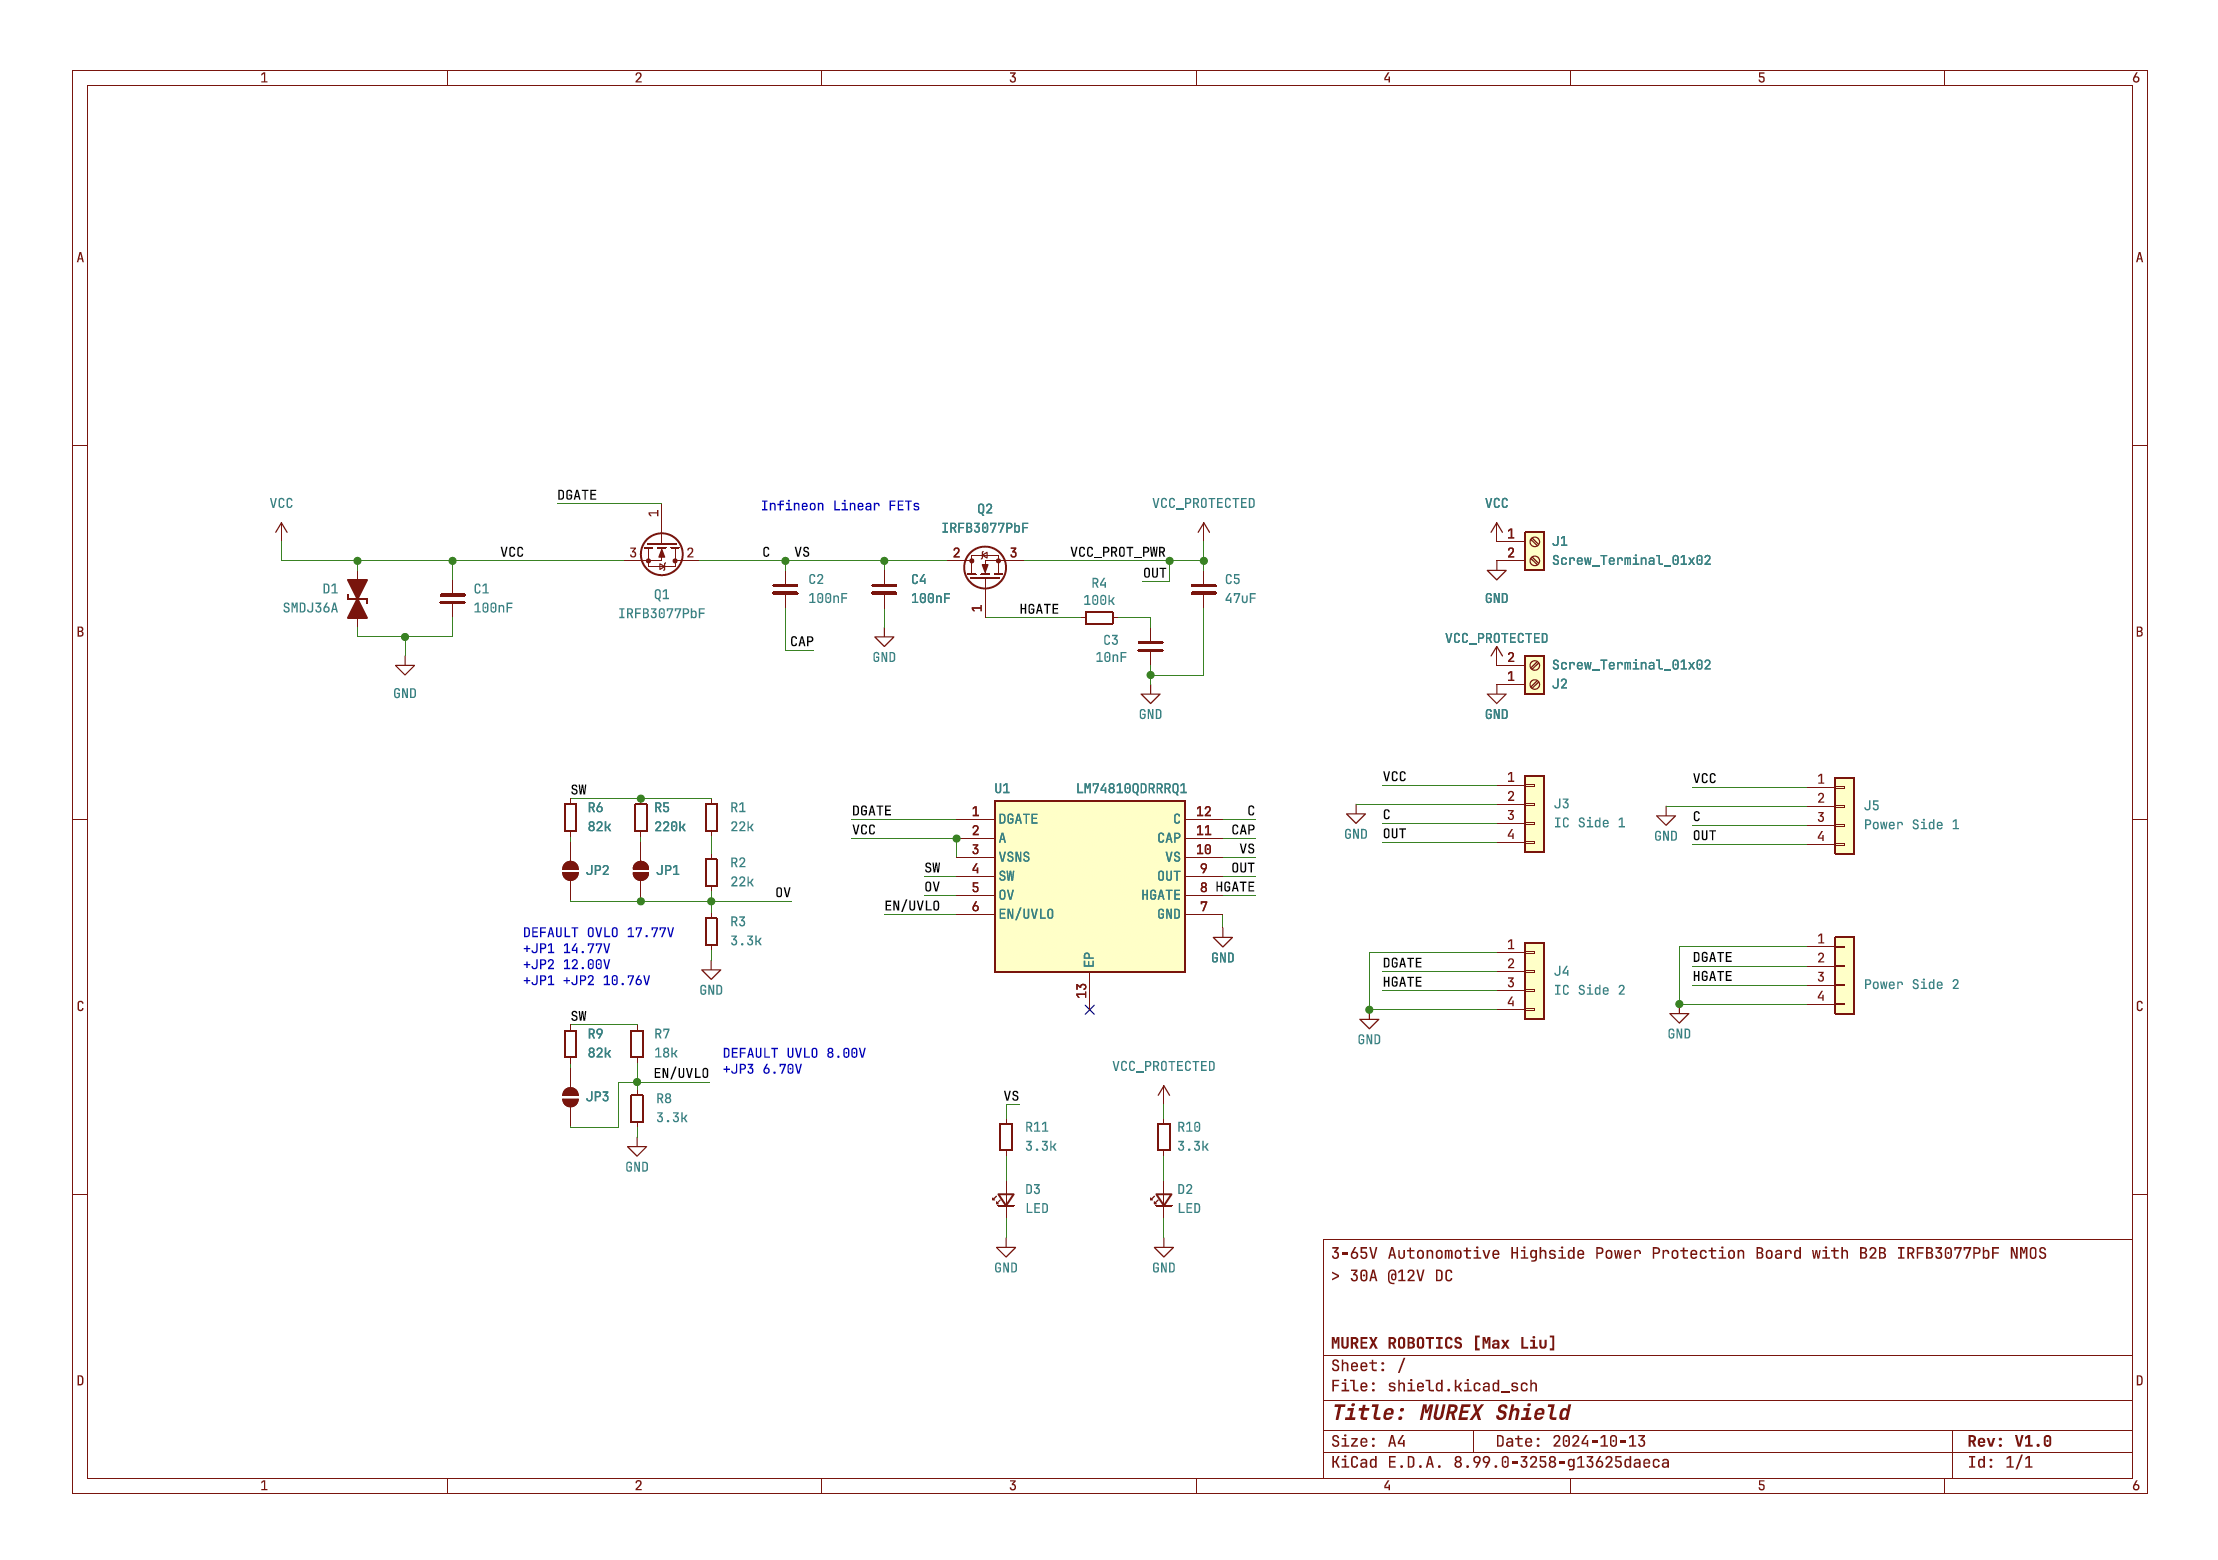Select the R11 3.3k resistor symbol
Image resolution: width=2218 pixels, height=1560 pixels.
click(1006, 1137)
